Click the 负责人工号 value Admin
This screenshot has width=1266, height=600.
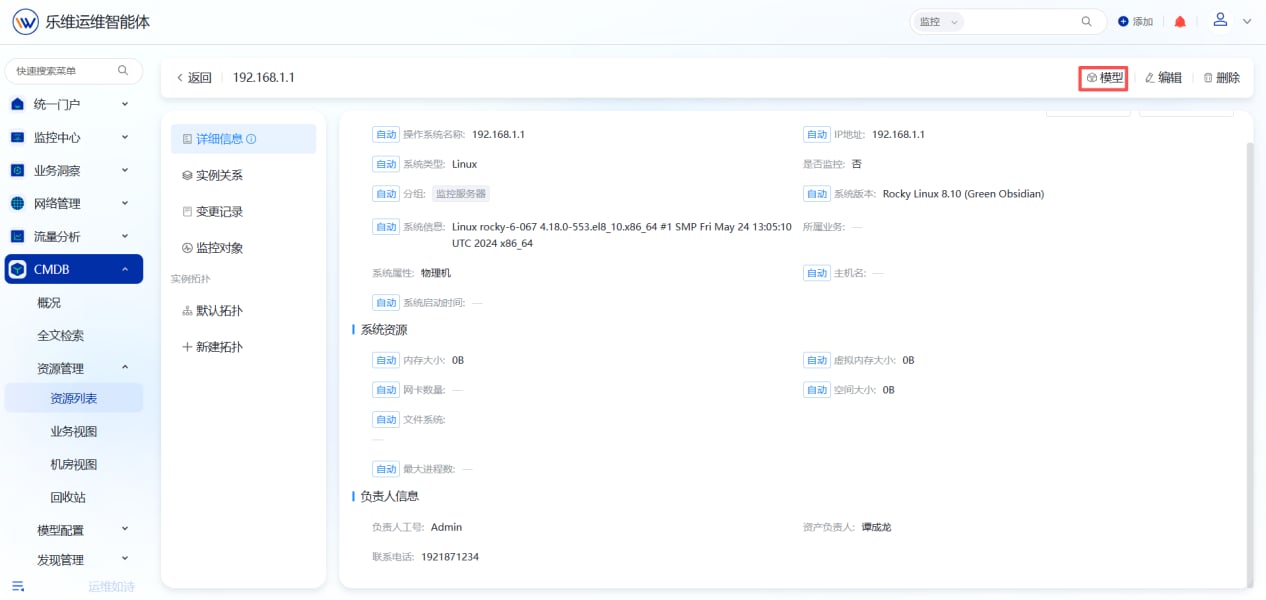[x=446, y=527]
